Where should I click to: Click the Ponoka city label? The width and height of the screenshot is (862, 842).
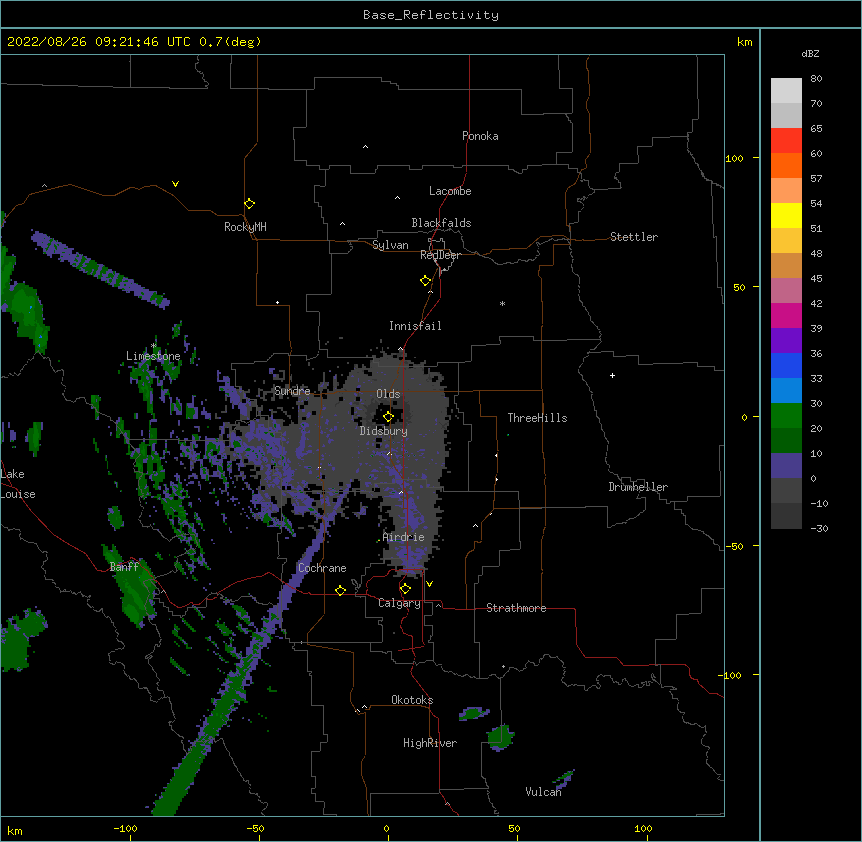coord(480,136)
